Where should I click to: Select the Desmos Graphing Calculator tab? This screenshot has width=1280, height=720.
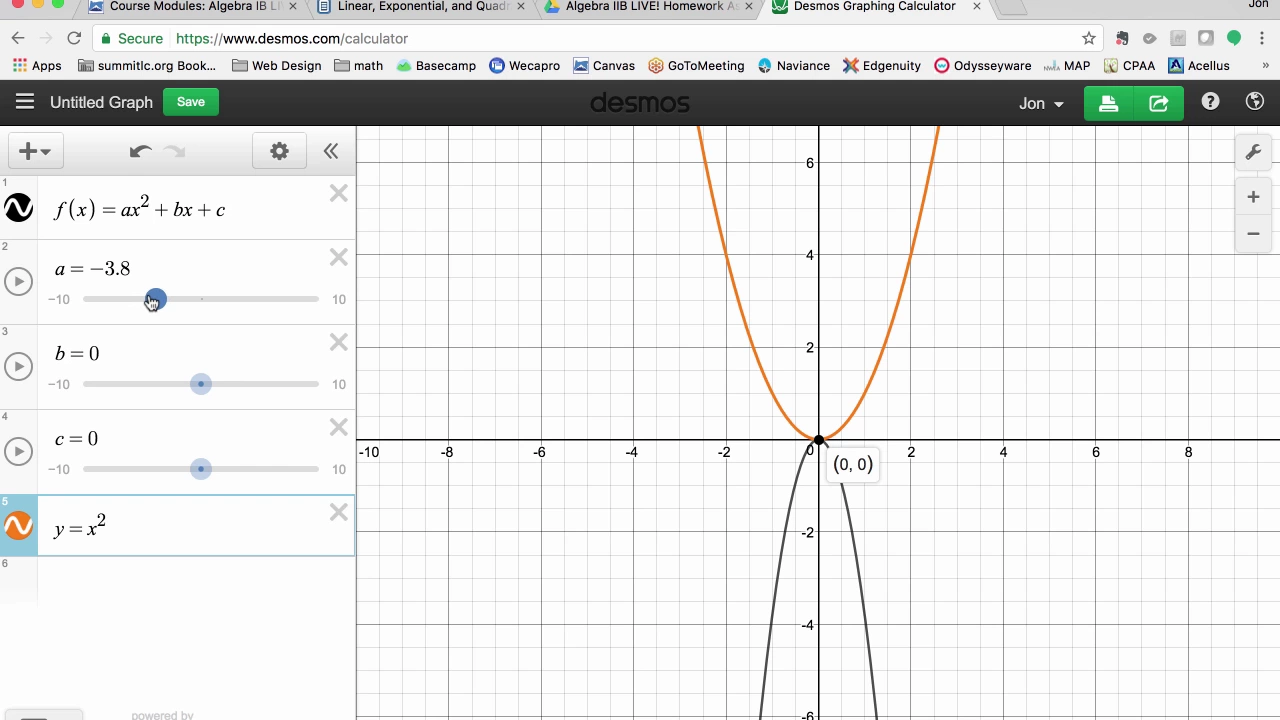pyautogui.click(x=875, y=7)
